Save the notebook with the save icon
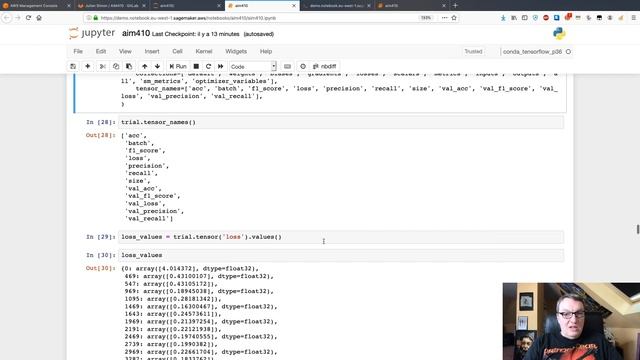Viewport: 640px width, 360px height. [x=73, y=67]
